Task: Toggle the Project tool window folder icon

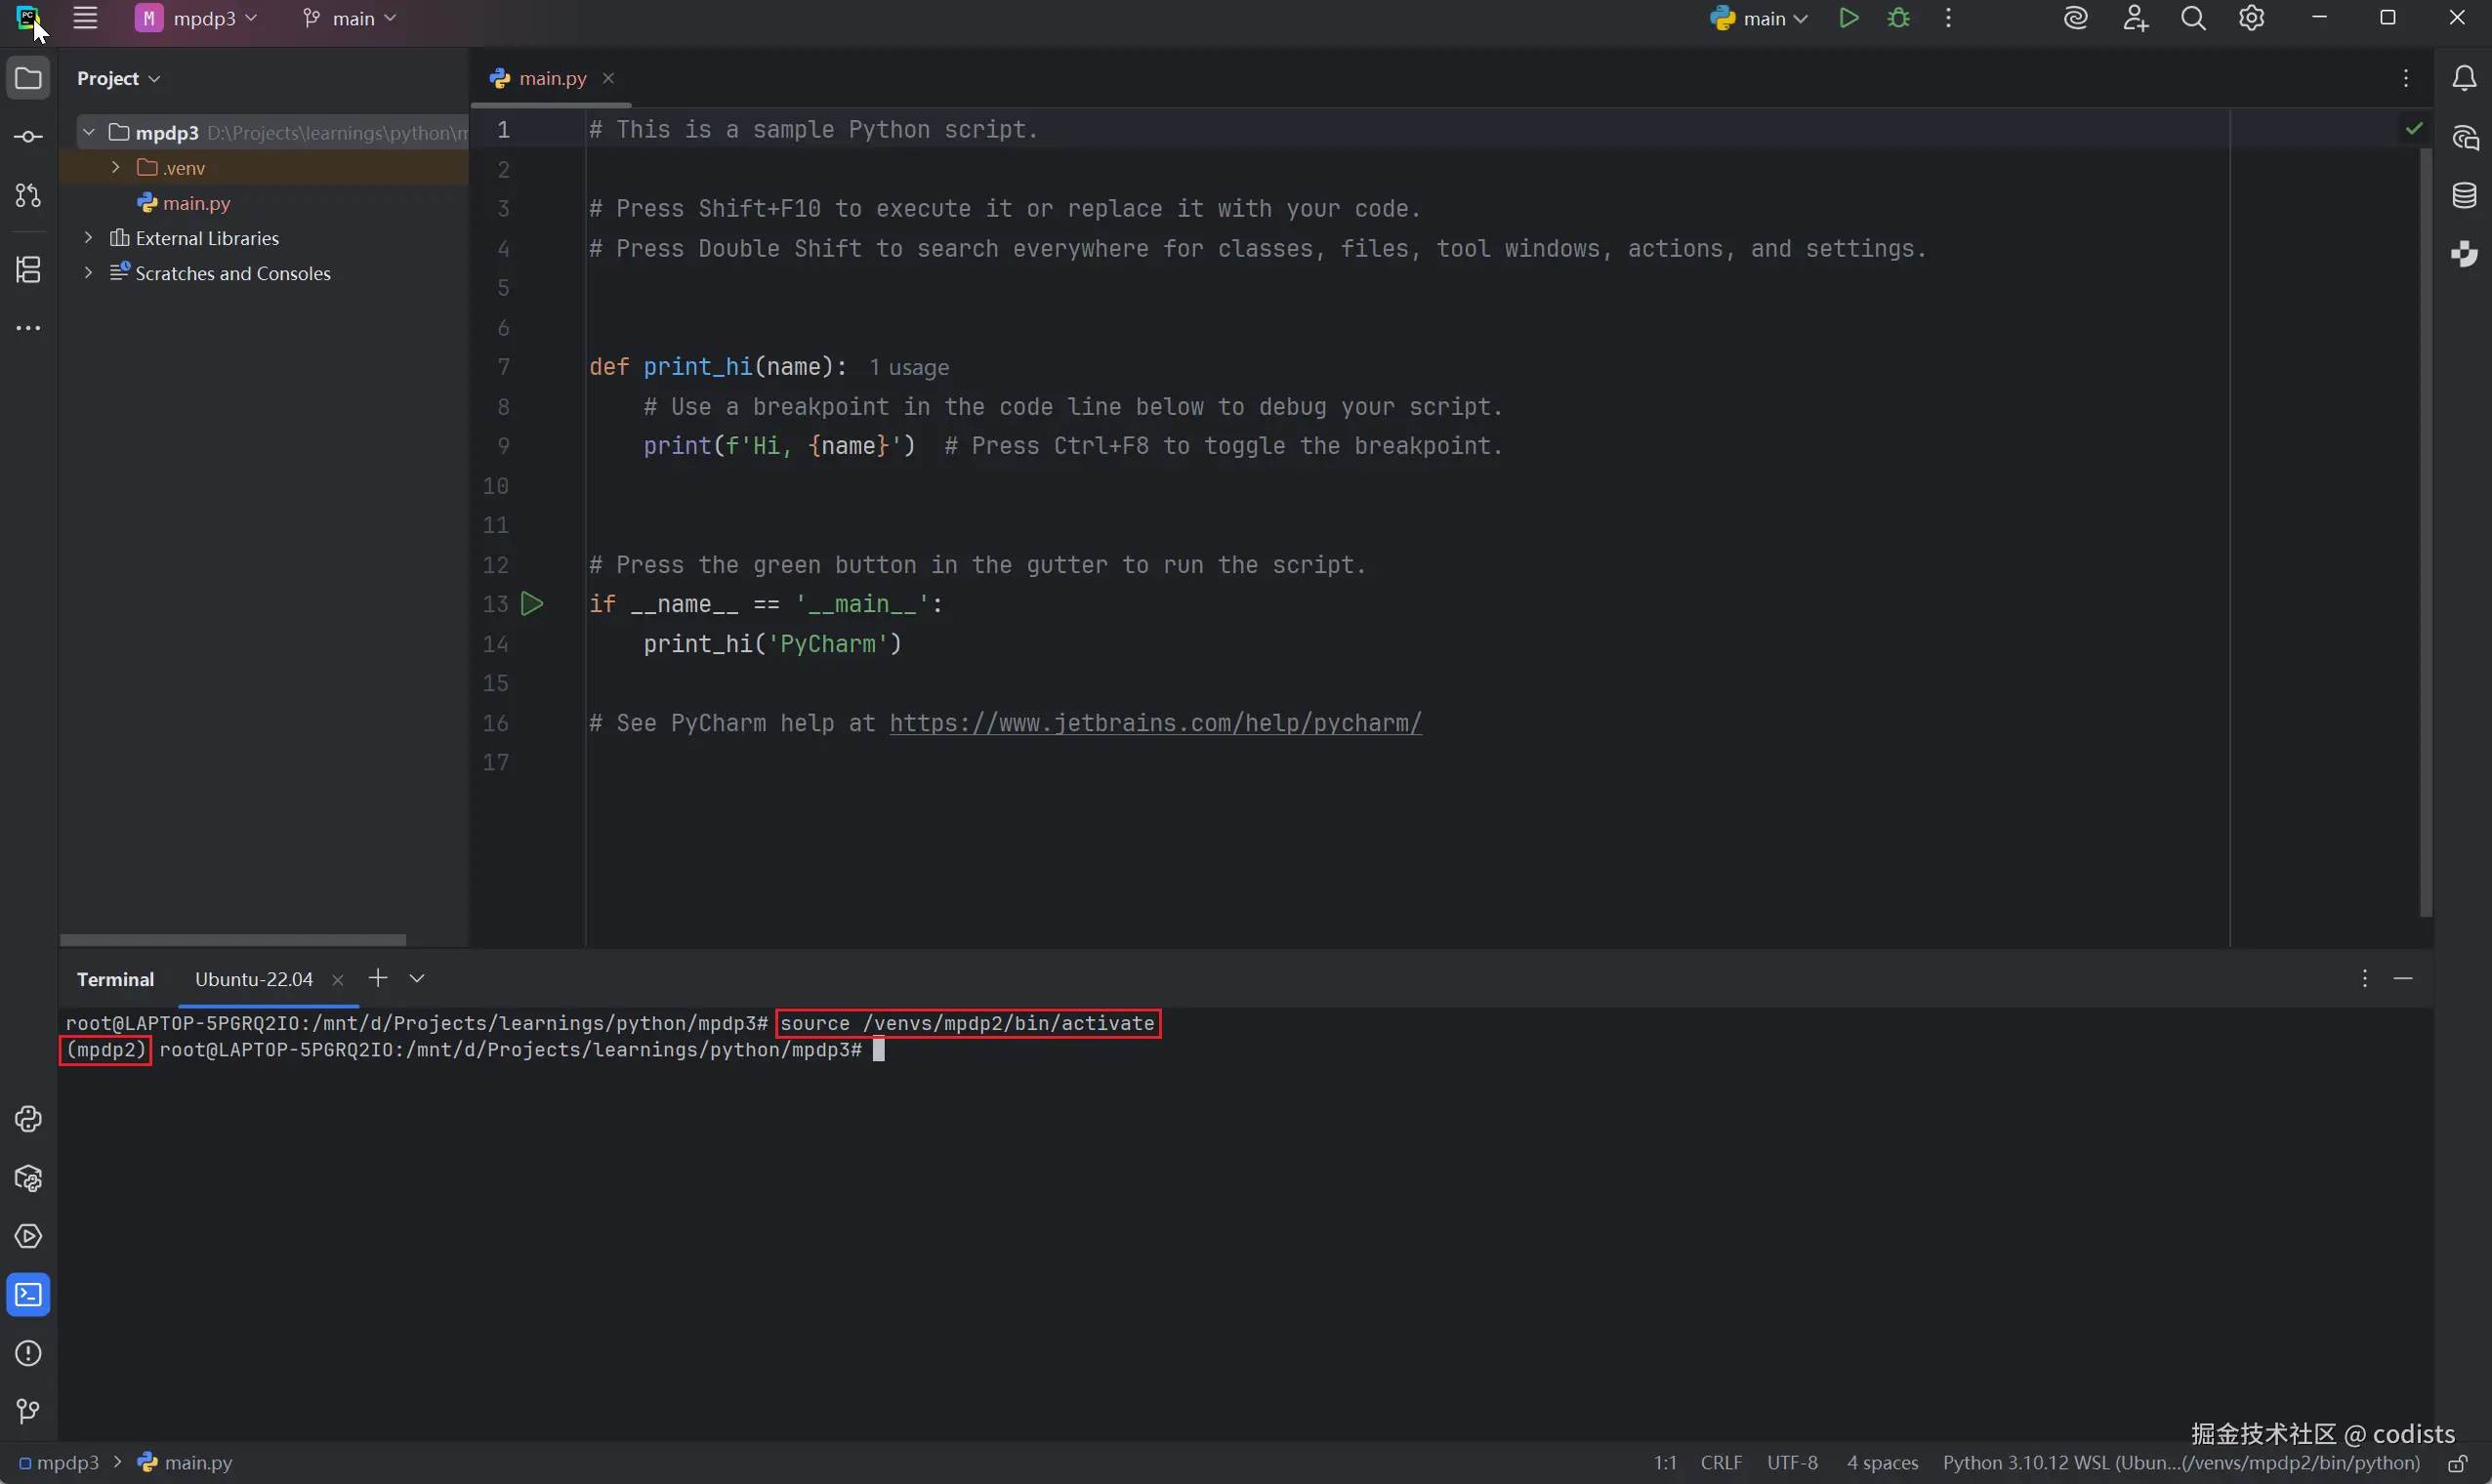Action: click(28, 78)
